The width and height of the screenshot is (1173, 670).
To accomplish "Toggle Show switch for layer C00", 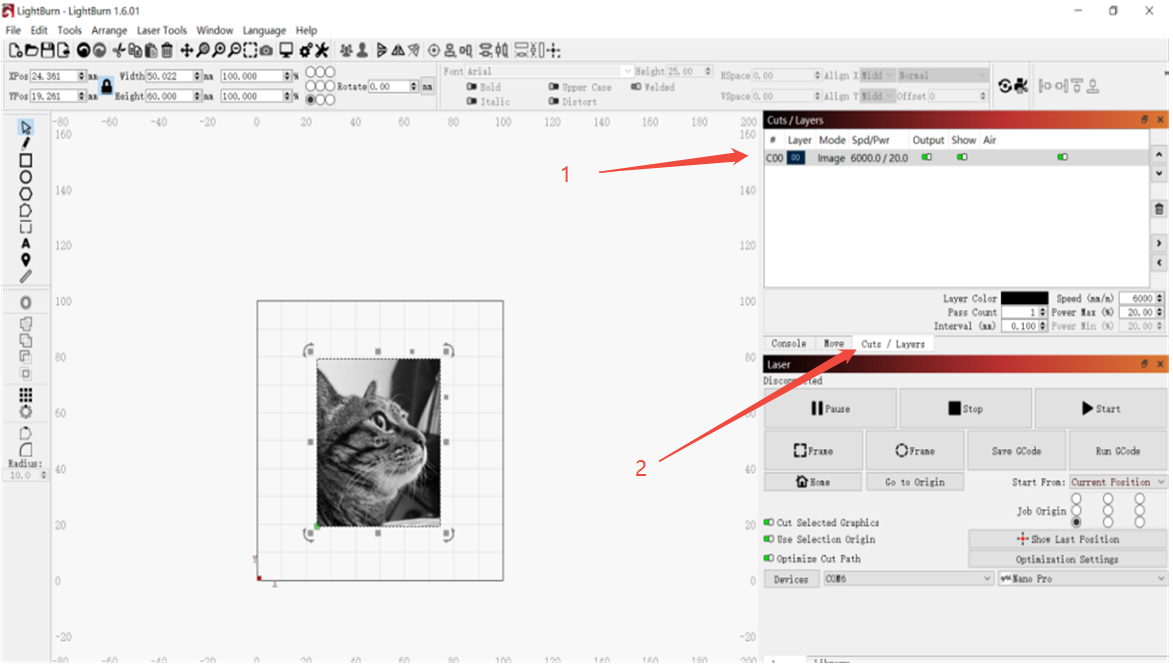I will point(962,157).
